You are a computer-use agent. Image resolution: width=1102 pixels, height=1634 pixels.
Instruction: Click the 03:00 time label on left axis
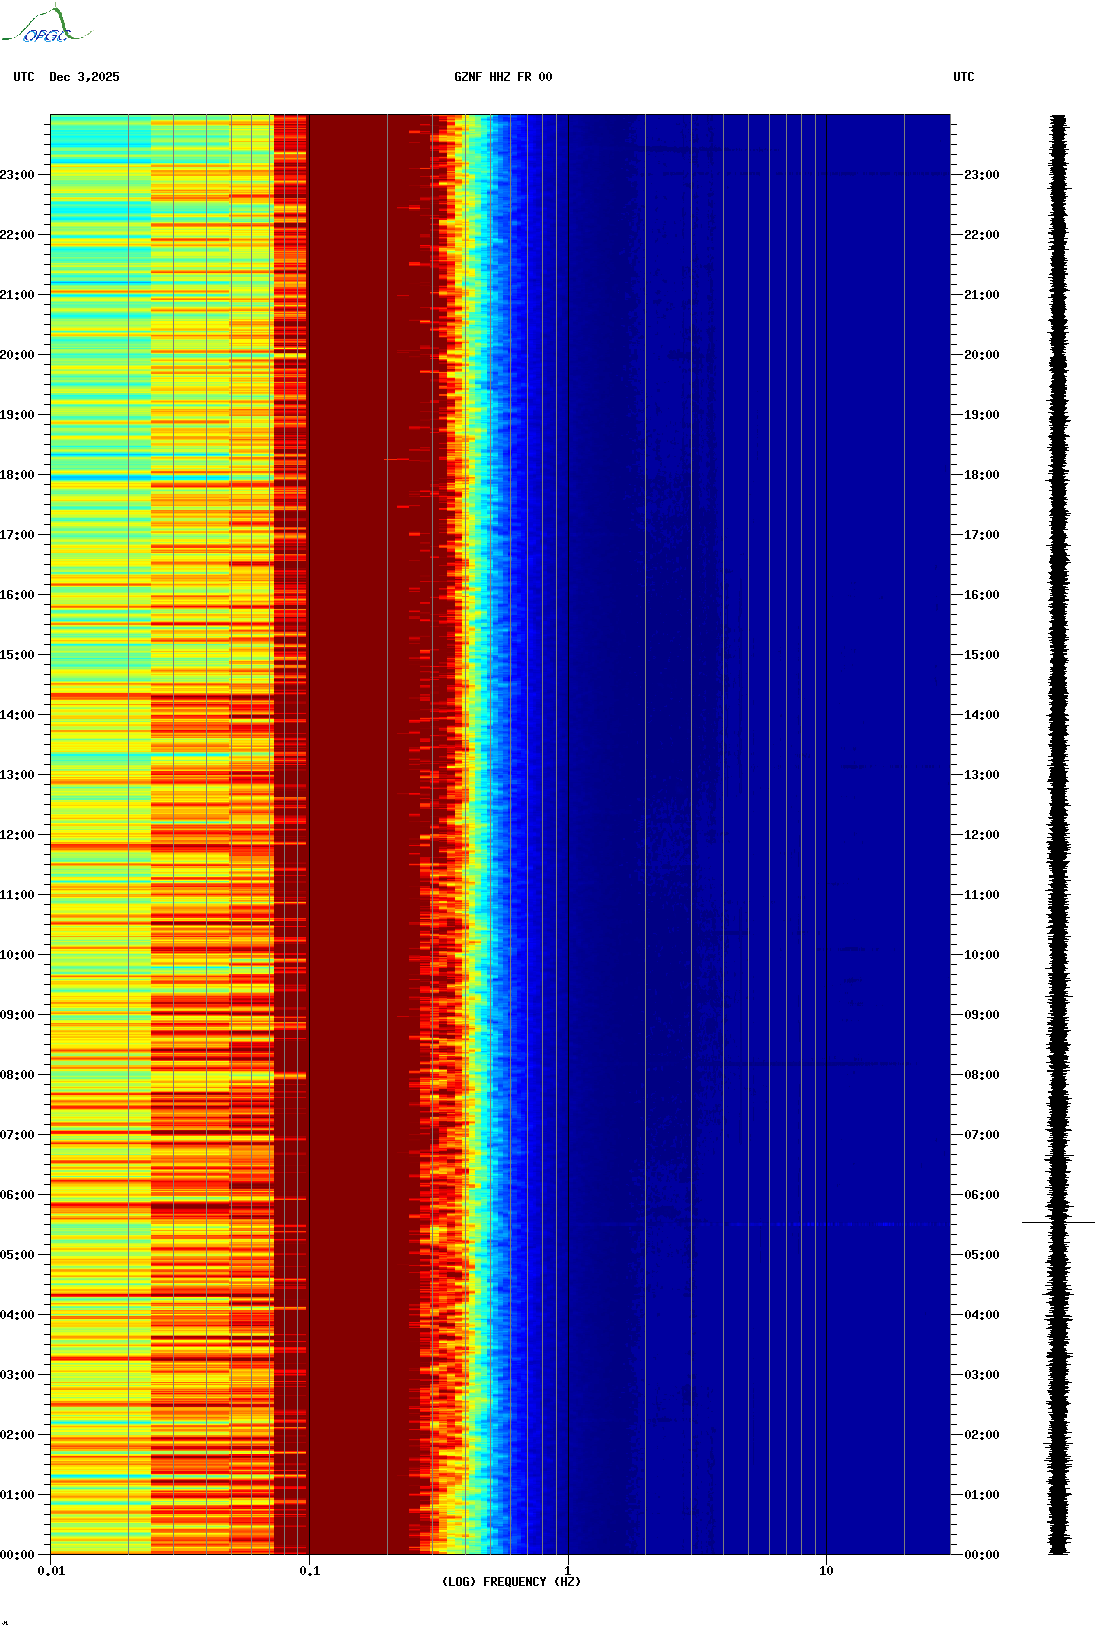(x=17, y=1375)
